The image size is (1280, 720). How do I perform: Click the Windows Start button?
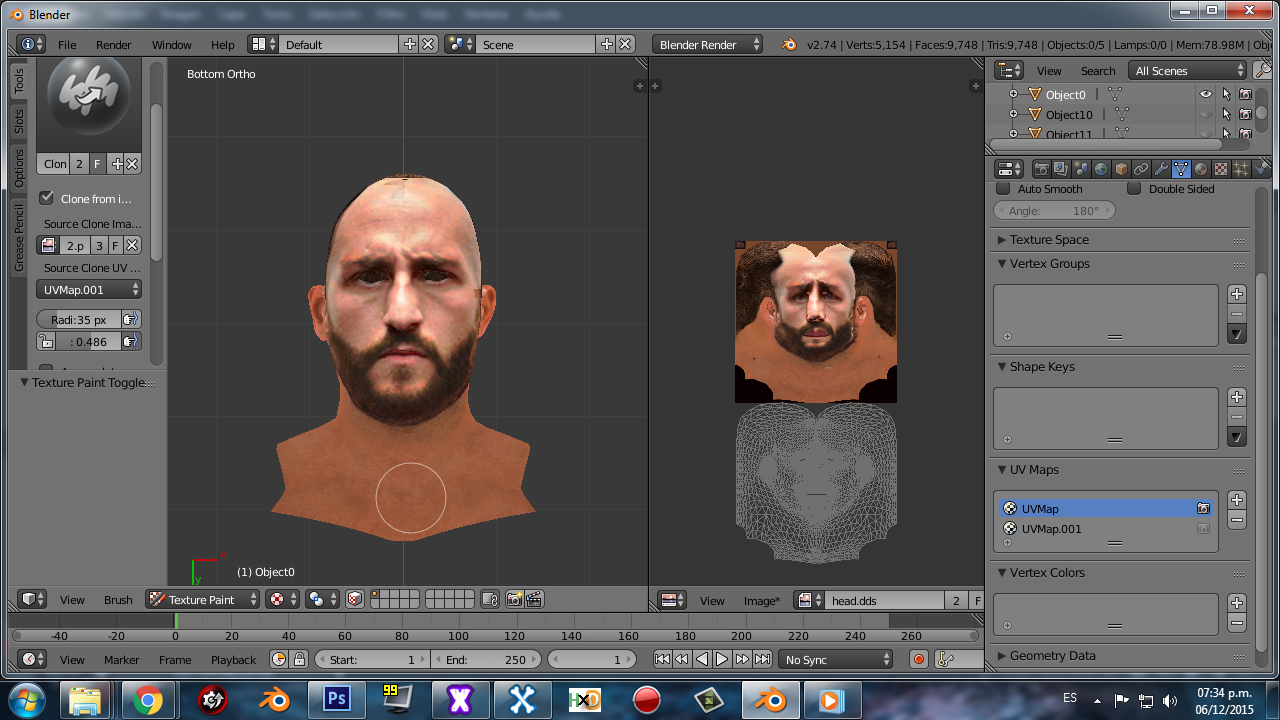click(25, 700)
